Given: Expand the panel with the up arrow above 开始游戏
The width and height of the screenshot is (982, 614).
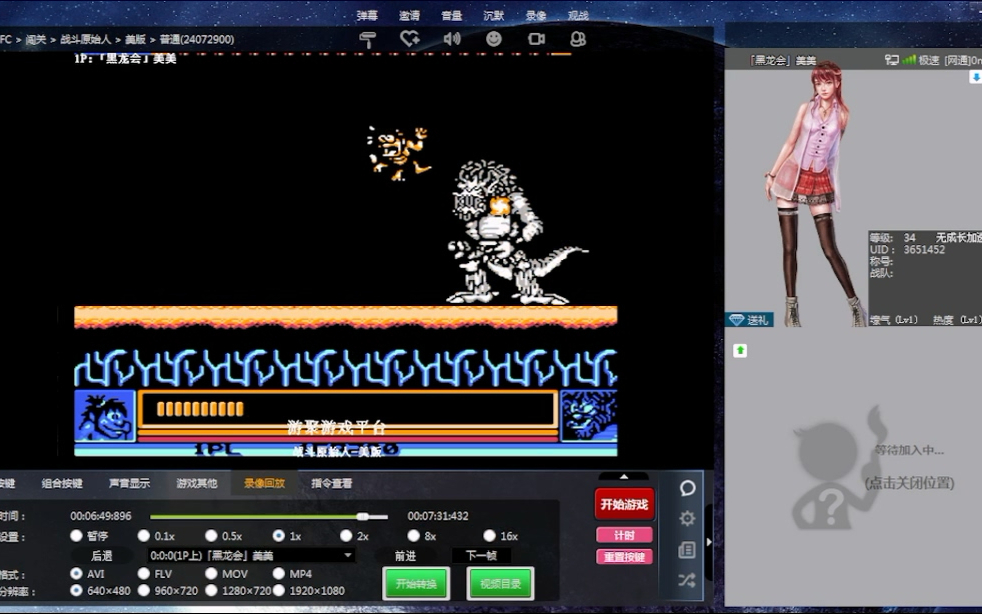Looking at the screenshot, I should coord(624,477).
